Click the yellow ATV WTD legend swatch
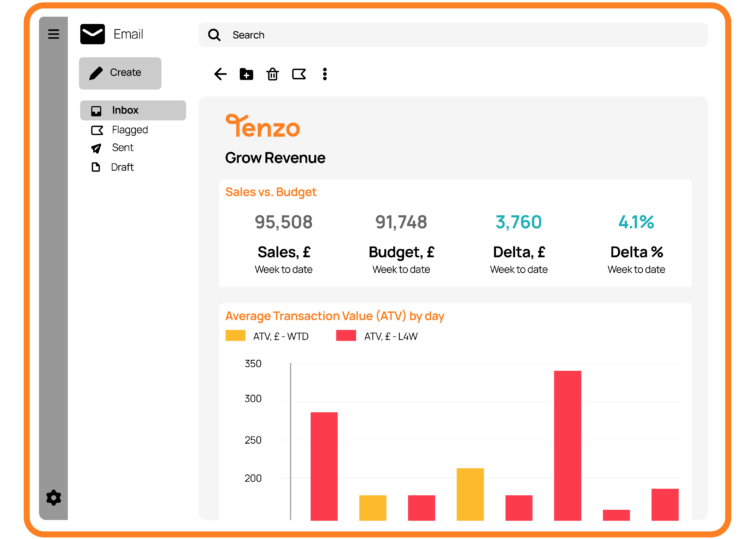 tap(235, 336)
